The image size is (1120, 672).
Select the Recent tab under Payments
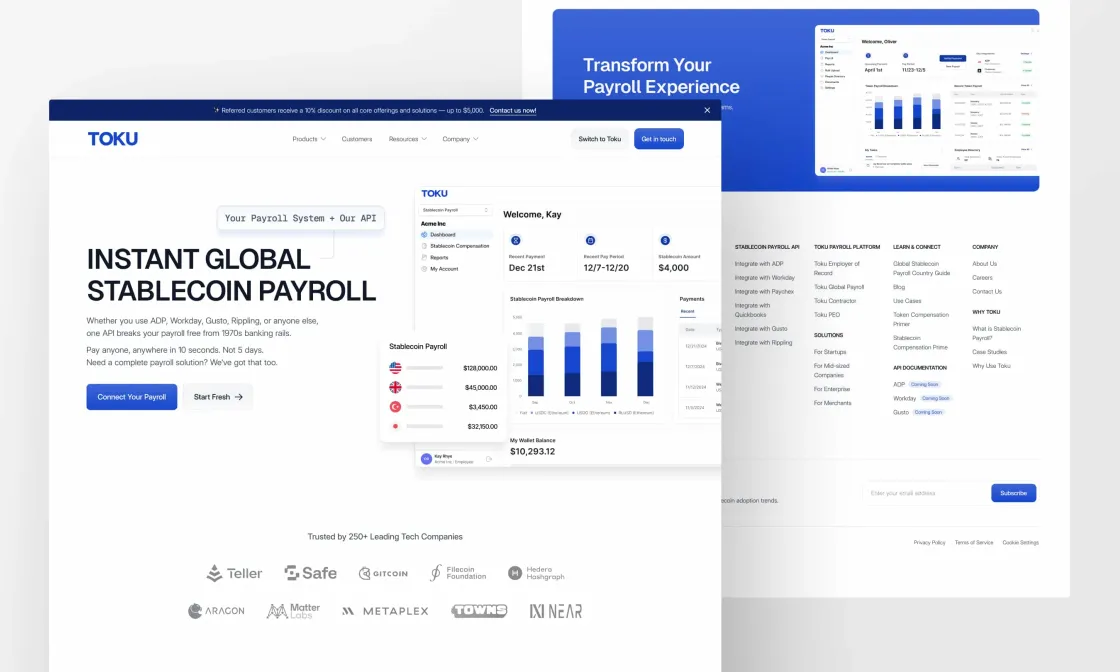pos(687,311)
